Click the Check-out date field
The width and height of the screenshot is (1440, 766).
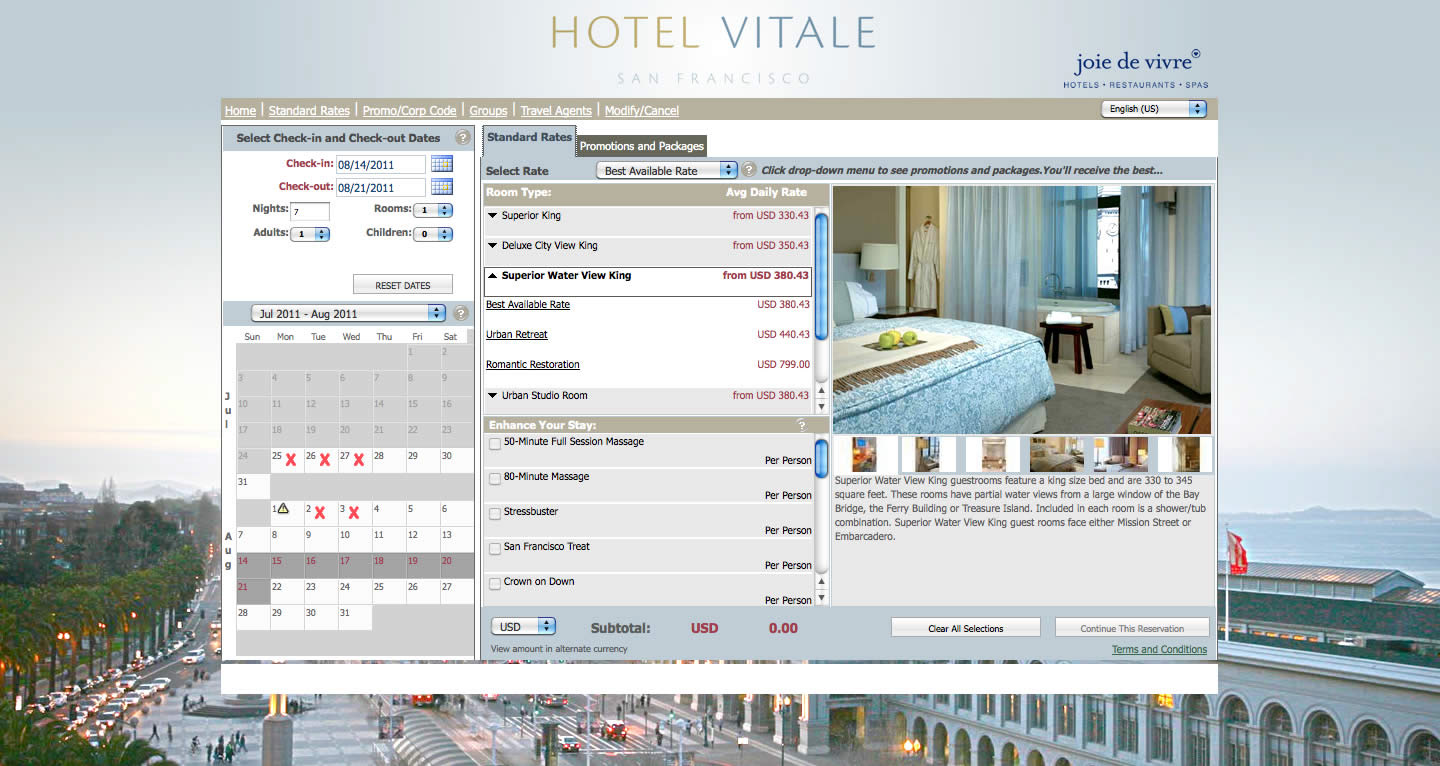click(x=381, y=188)
